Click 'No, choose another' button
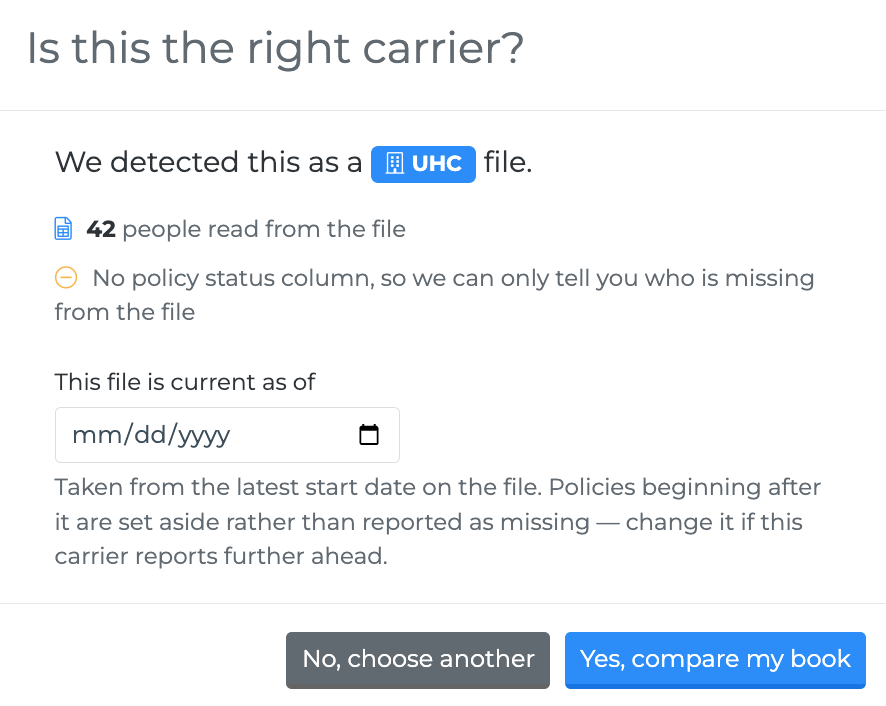This screenshot has width=886, height=706. [x=418, y=660]
